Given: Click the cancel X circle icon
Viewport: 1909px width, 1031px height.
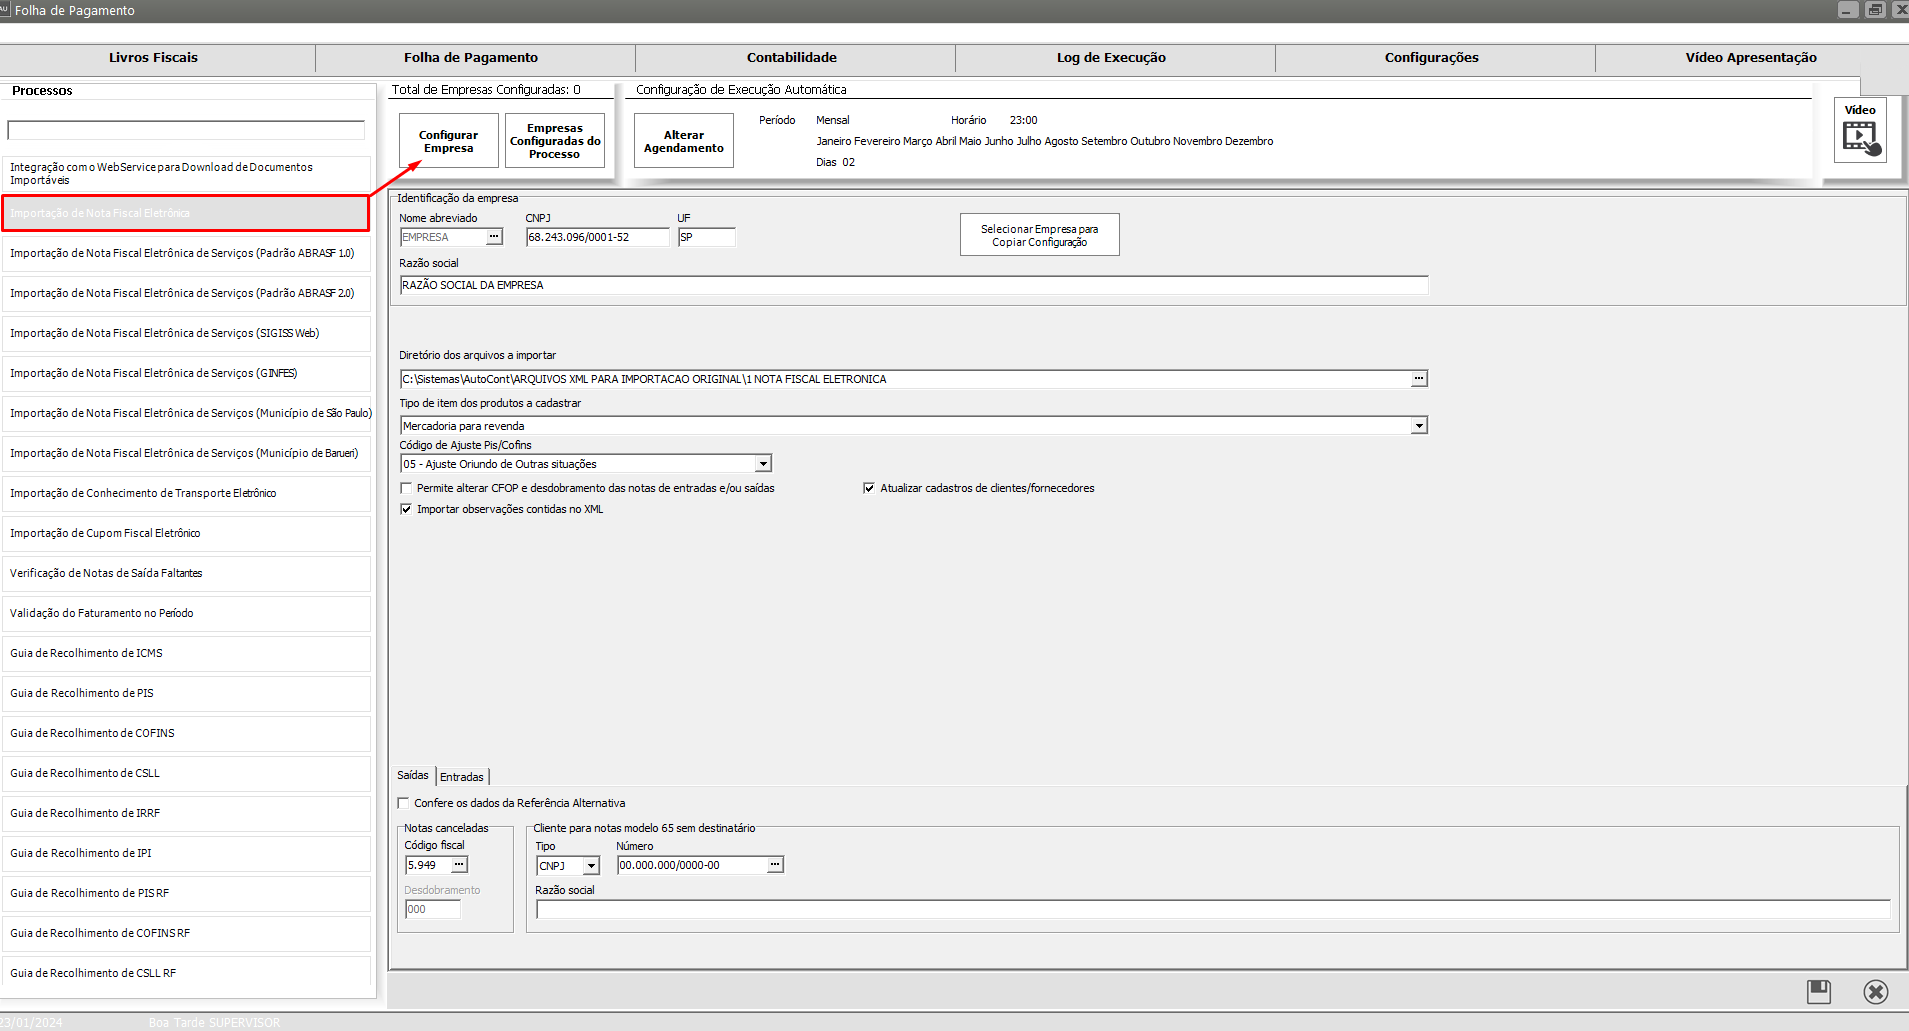Looking at the screenshot, I should [1876, 991].
